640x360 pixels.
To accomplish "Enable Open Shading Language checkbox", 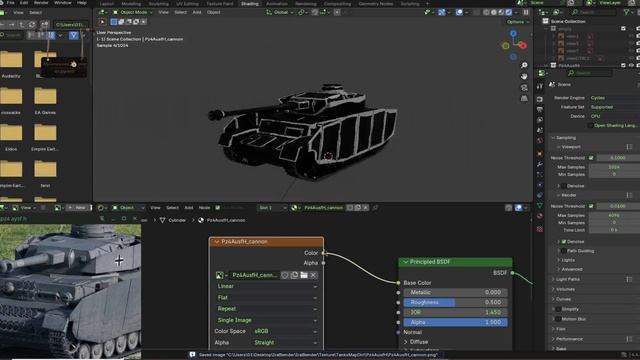I will tap(591, 126).
